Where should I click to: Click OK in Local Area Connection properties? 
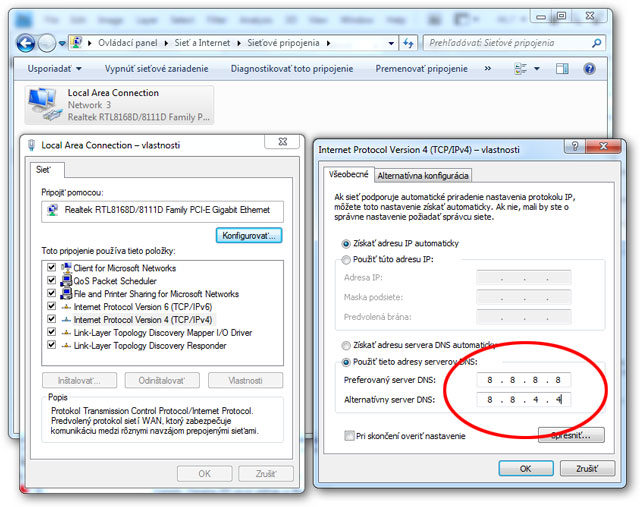204,474
